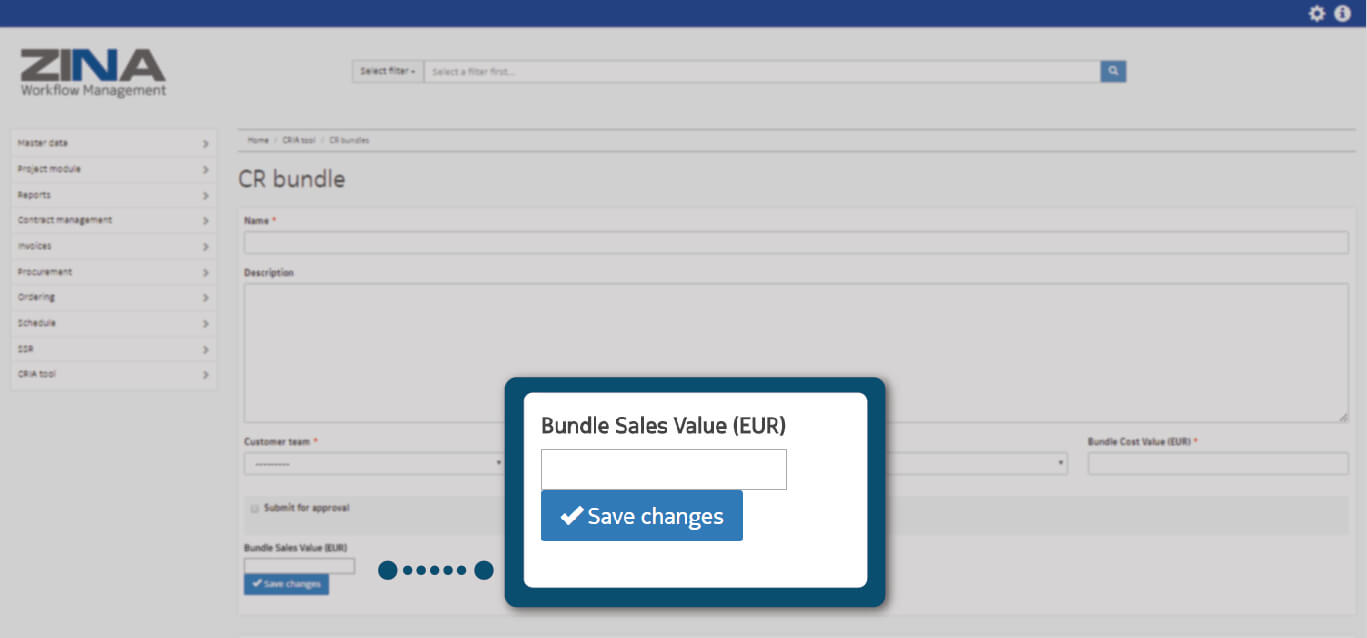Tick the Submit for approval checkbox
Viewport: 1367px width, 638px height.
pyautogui.click(x=255, y=508)
